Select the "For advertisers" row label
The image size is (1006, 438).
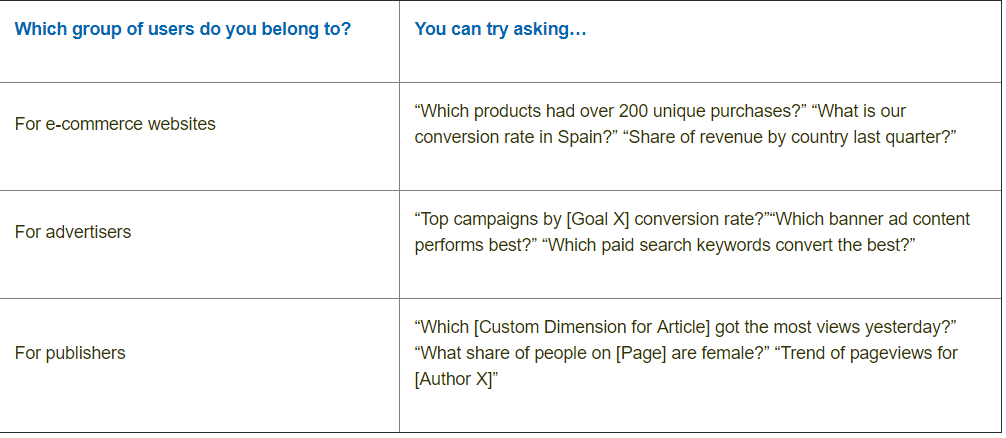[x=73, y=232]
